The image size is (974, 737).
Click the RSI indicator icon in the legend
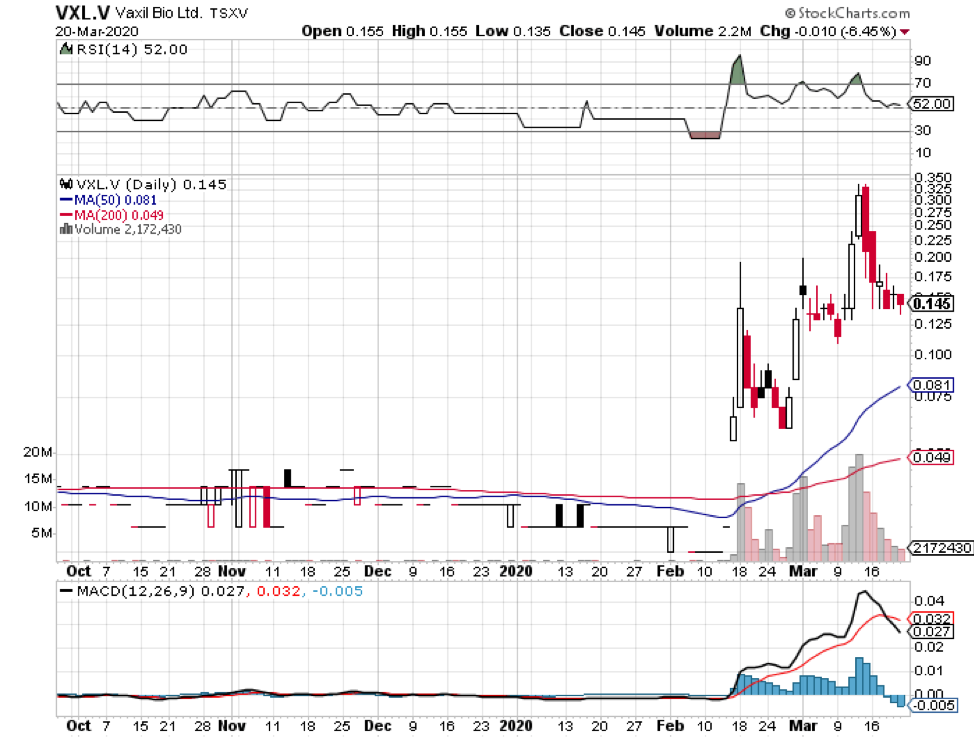click(x=65, y=48)
